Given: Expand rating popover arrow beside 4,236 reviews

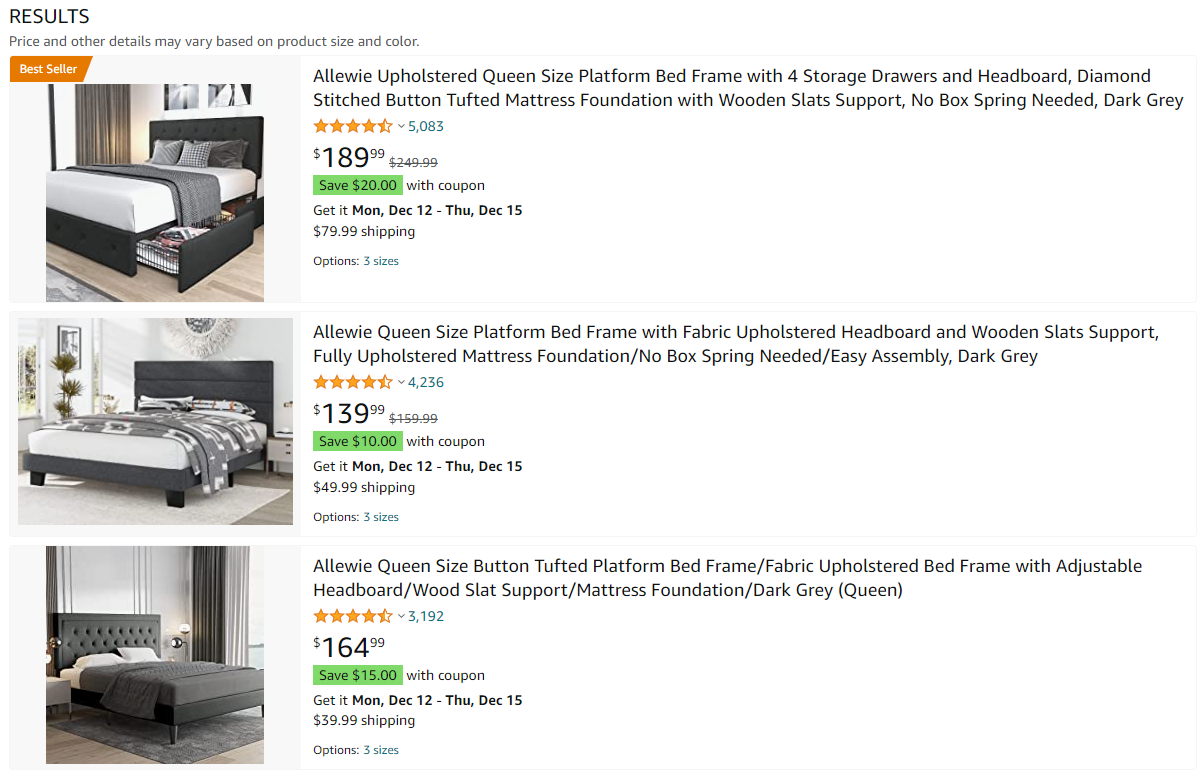Looking at the screenshot, I should [x=401, y=383].
